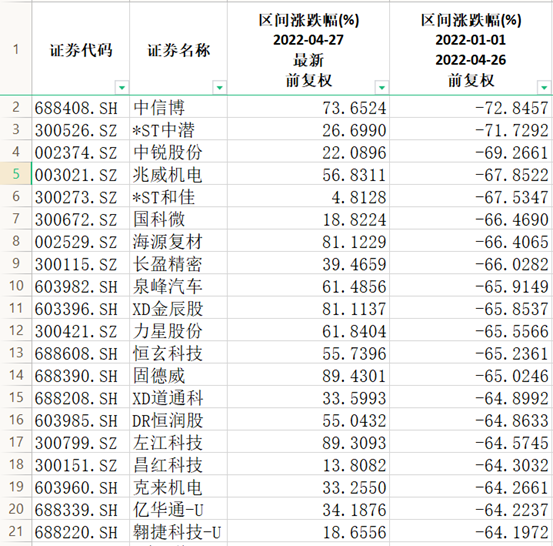Select cell 002374.SZ
Image resolution: width=553 pixels, height=546 pixels.
coord(81,152)
